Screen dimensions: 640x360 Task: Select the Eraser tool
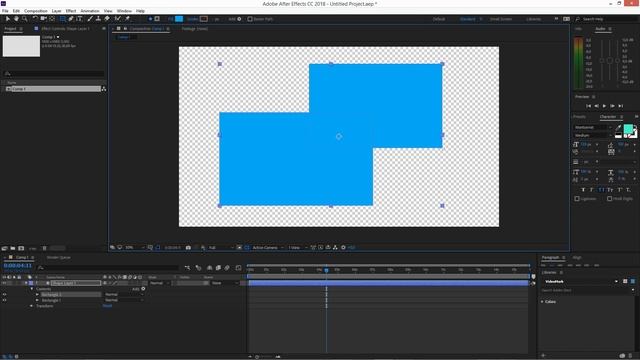click(x=107, y=19)
